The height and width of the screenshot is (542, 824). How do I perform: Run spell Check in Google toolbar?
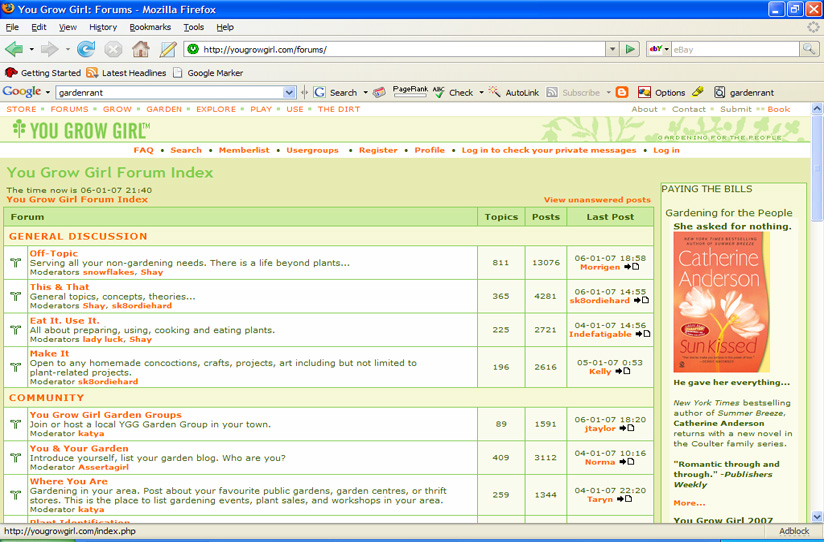454,93
